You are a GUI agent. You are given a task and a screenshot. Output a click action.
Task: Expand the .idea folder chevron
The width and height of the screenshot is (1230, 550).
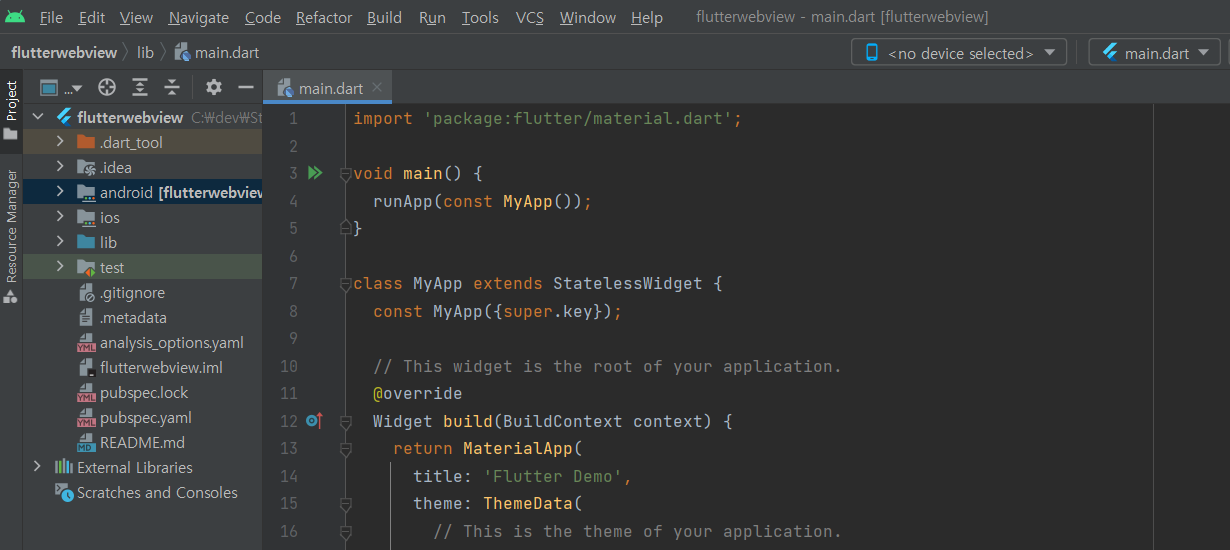pos(60,167)
